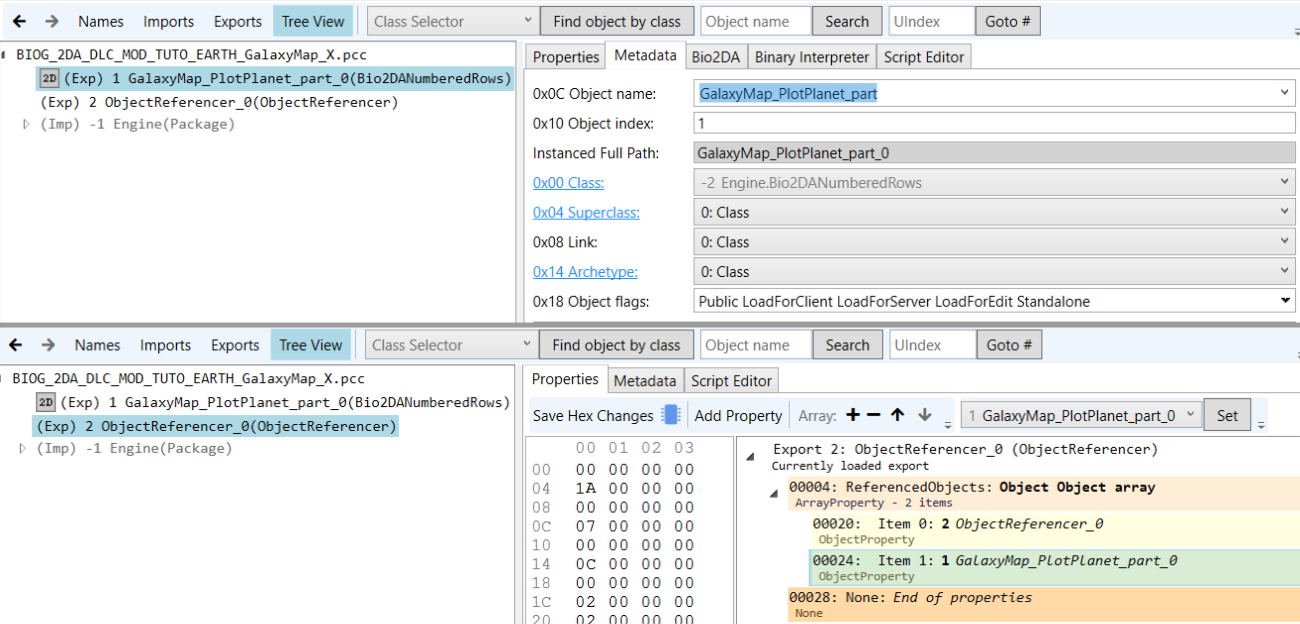Click the Add Property button
Viewport: 1300px width, 624px height.
738,415
